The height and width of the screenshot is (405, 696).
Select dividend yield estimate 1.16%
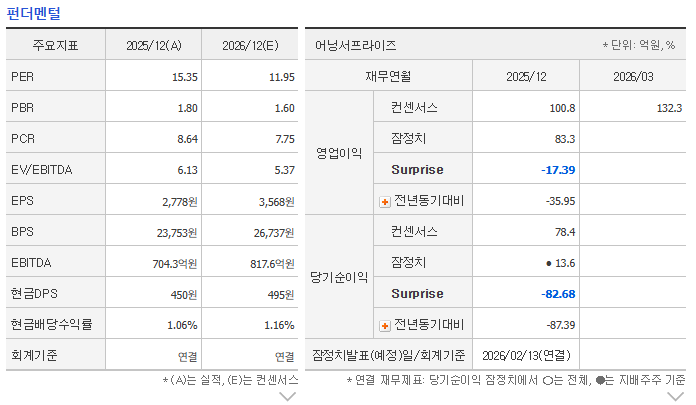[x=279, y=326]
